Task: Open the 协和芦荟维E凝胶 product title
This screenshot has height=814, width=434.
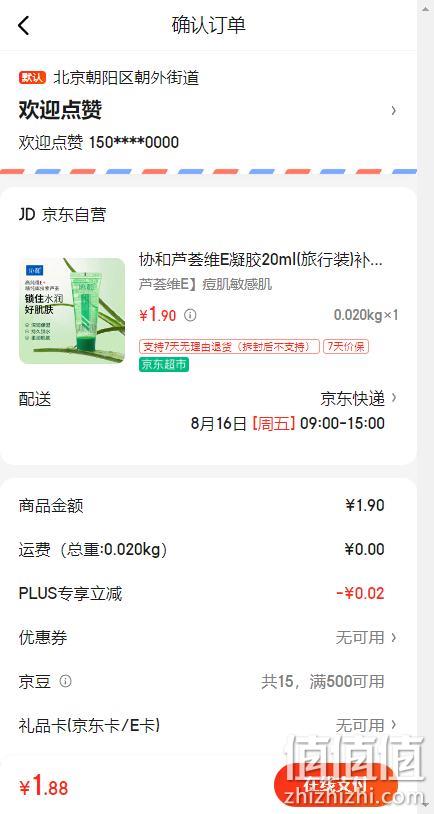Action: 261,260
